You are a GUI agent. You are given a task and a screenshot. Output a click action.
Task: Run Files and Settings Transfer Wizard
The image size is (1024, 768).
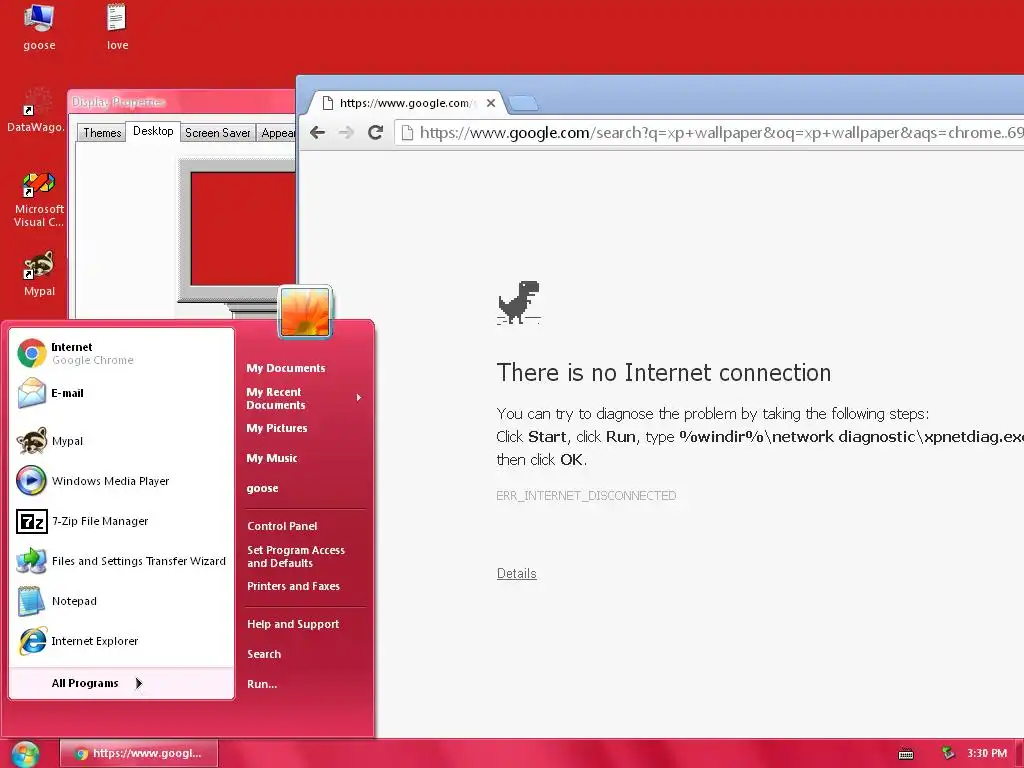pos(122,561)
